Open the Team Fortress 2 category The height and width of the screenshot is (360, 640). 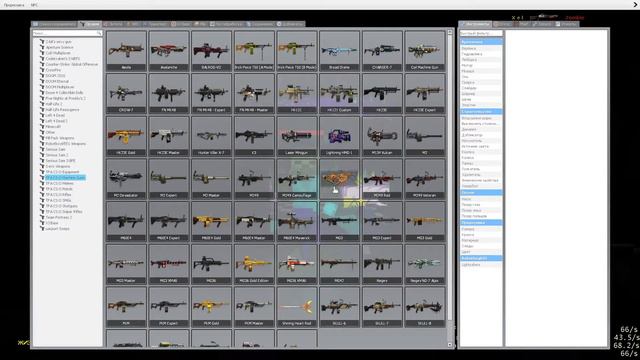pyautogui.click(x=59, y=217)
